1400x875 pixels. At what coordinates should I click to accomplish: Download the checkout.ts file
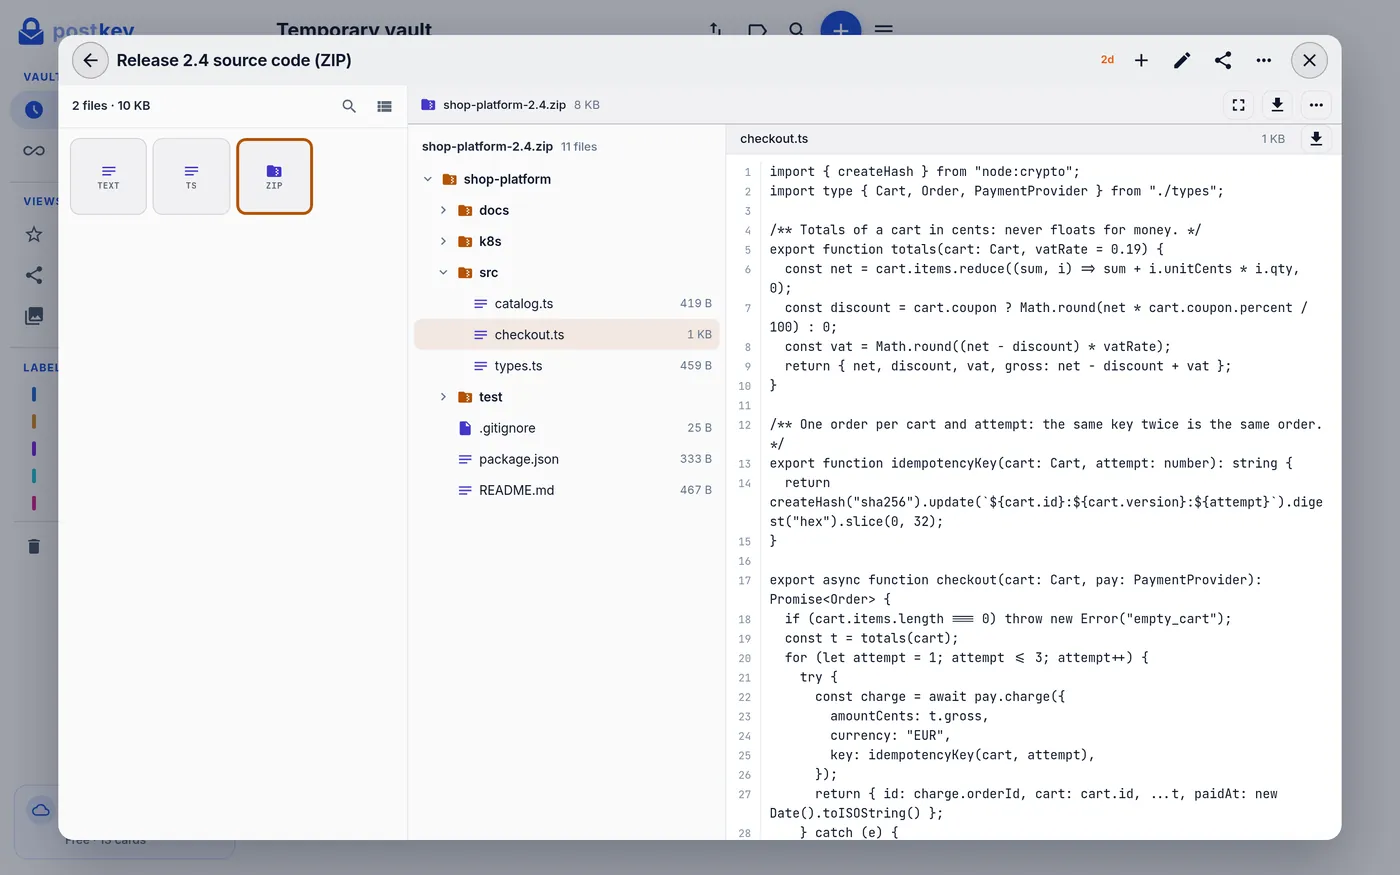(x=1316, y=139)
